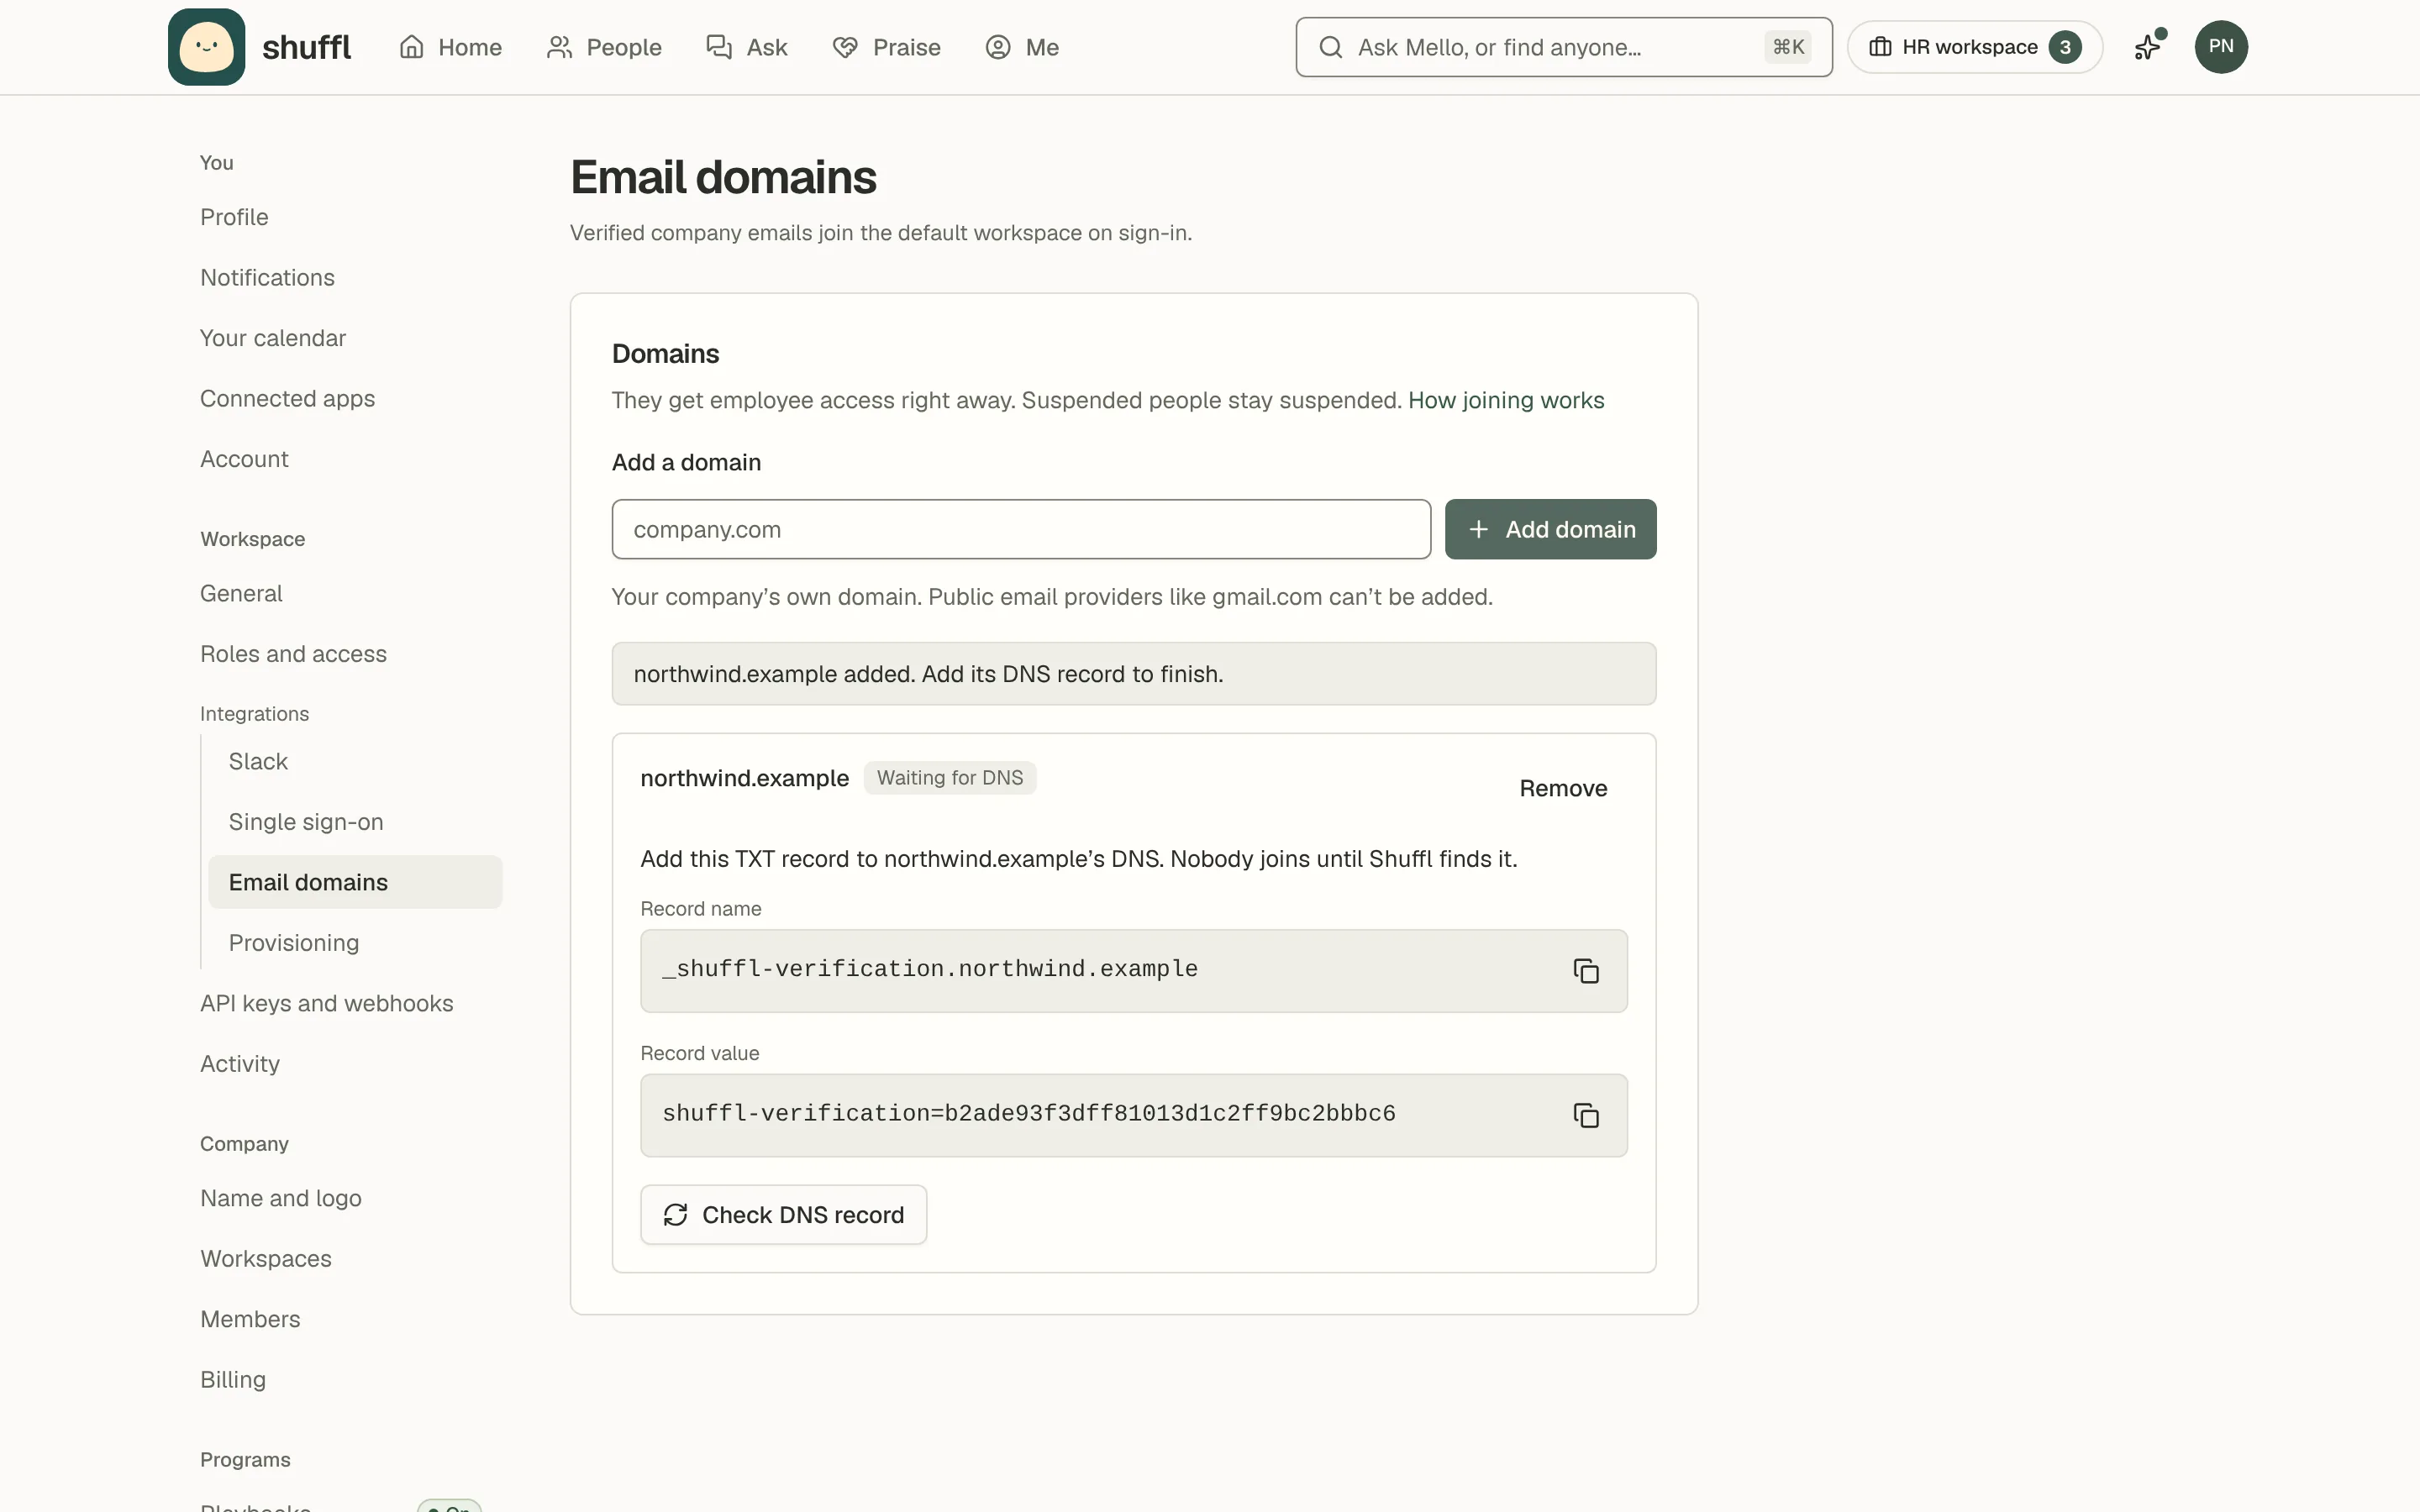Open Profile settings in sidebar
Screen dimensions: 2420x1512
234,217
